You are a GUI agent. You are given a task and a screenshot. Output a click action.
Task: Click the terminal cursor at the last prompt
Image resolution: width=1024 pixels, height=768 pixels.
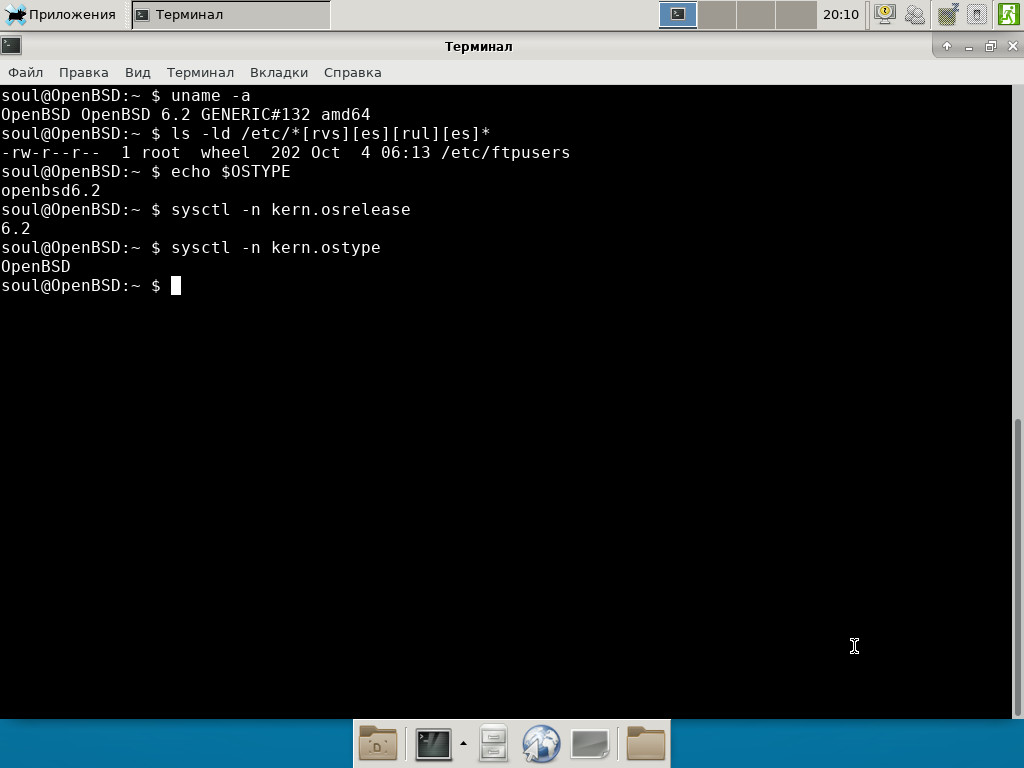[x=176, y=286]
